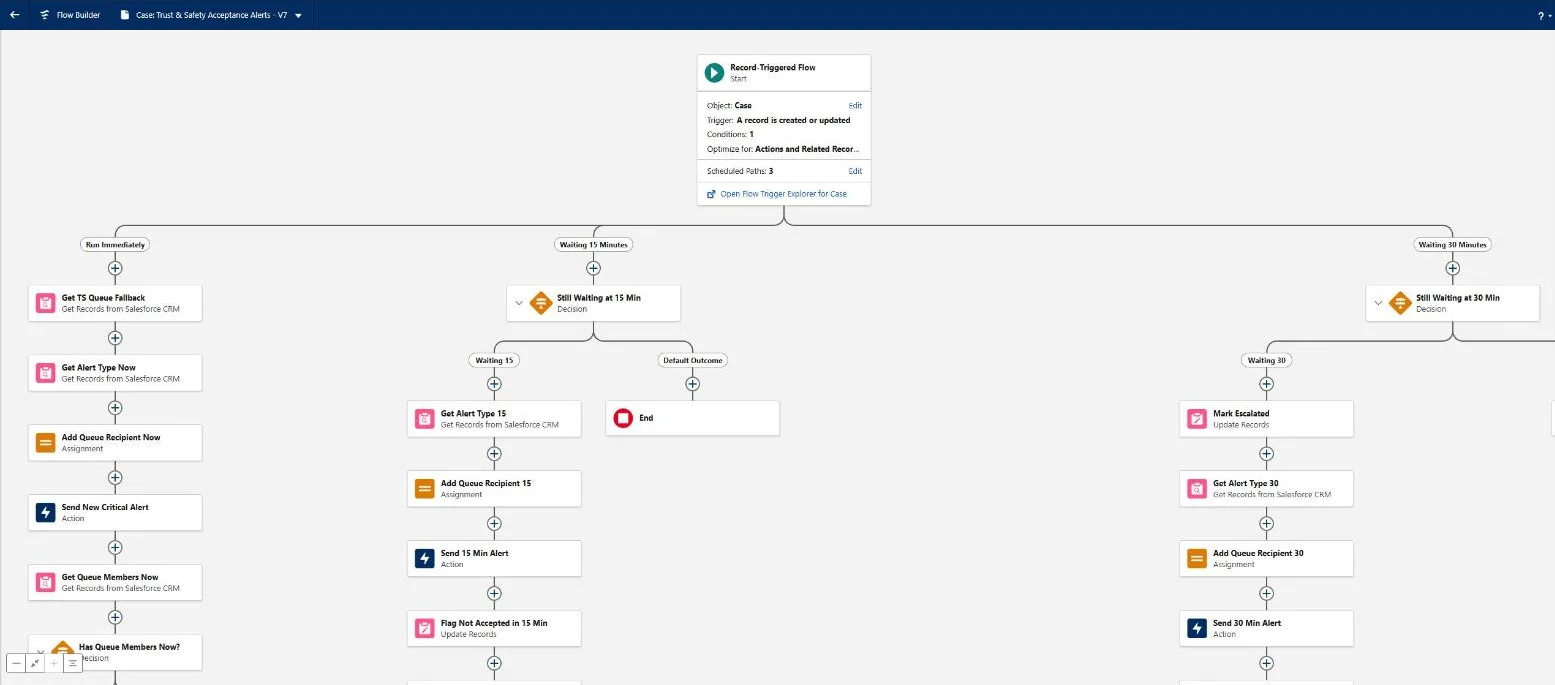Add element above Add Queue Recipient 30
The height and width of the screenshot is (685, 1555).
(1266, 524)
